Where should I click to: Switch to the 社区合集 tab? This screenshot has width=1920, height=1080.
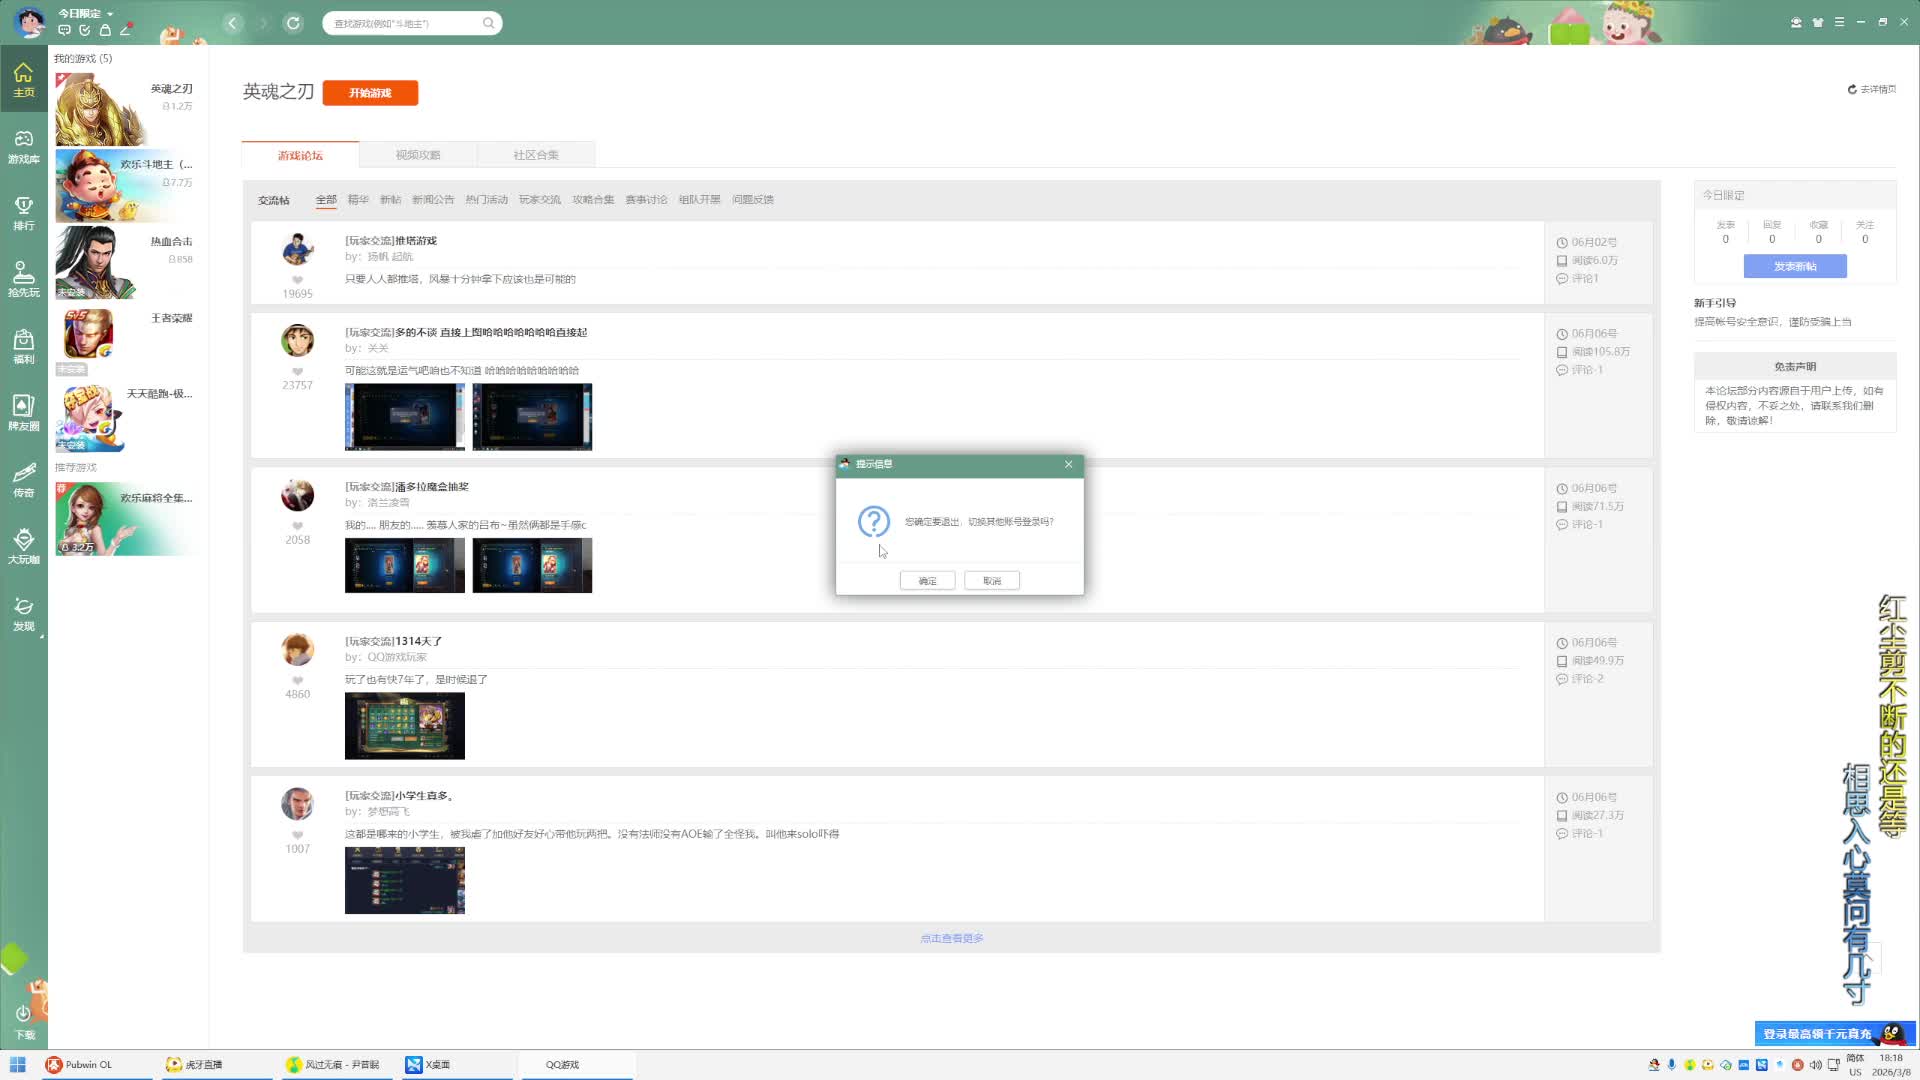[x=536, y=155]
